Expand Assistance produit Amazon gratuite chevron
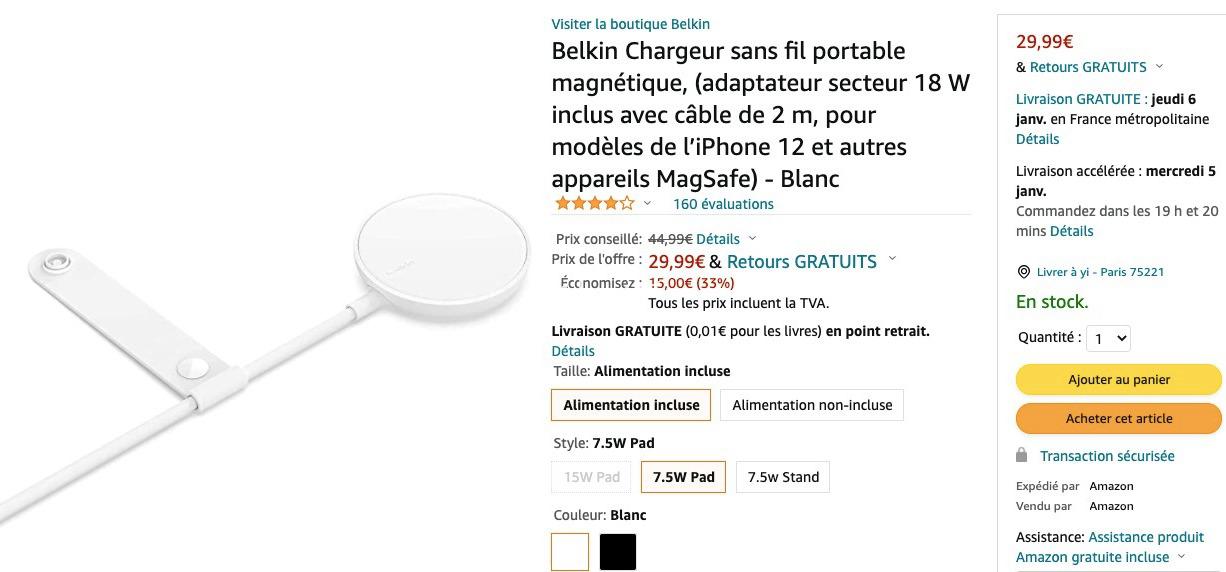The image size is (1226, 572). [x=1182, y=557]
